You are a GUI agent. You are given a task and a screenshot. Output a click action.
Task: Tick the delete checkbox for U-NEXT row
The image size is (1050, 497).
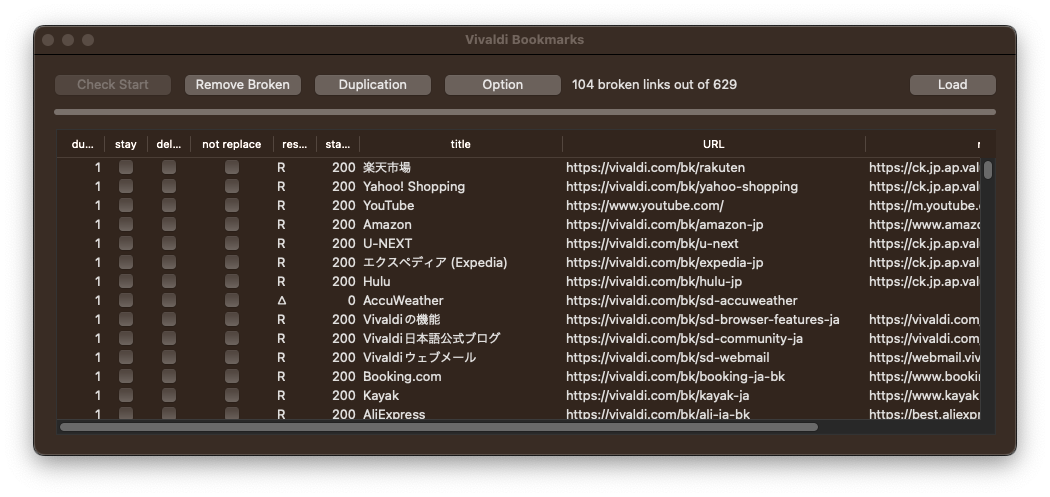point(169,242)
